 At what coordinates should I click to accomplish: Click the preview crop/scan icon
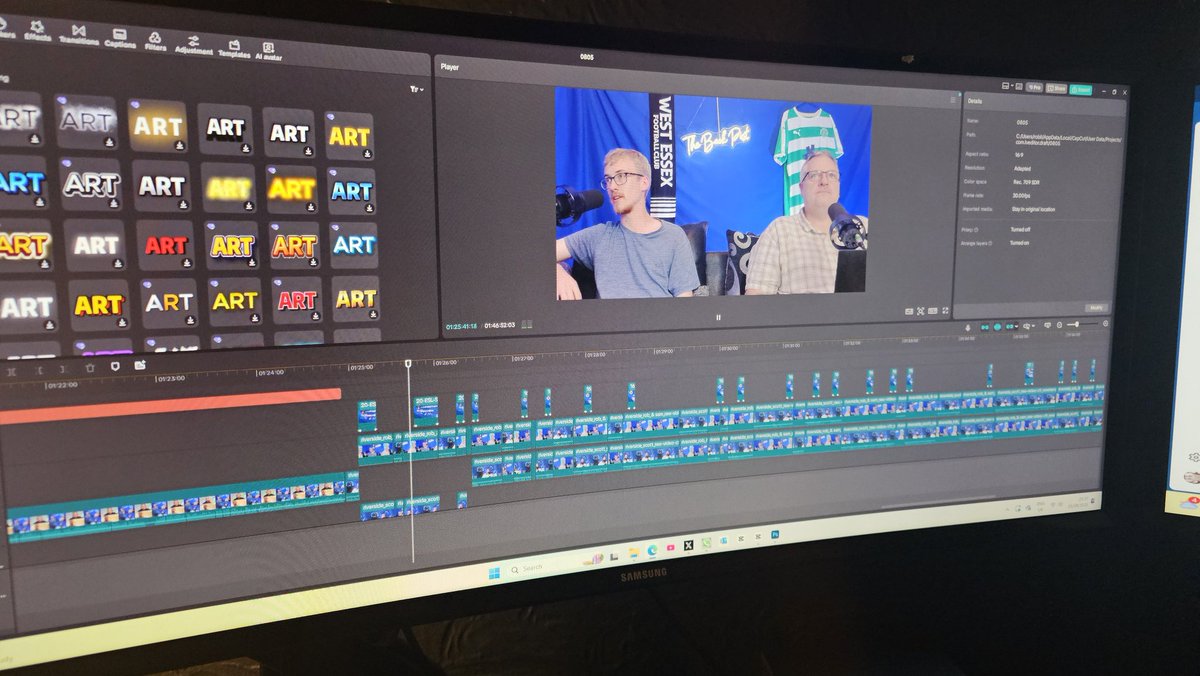(920, 312)
